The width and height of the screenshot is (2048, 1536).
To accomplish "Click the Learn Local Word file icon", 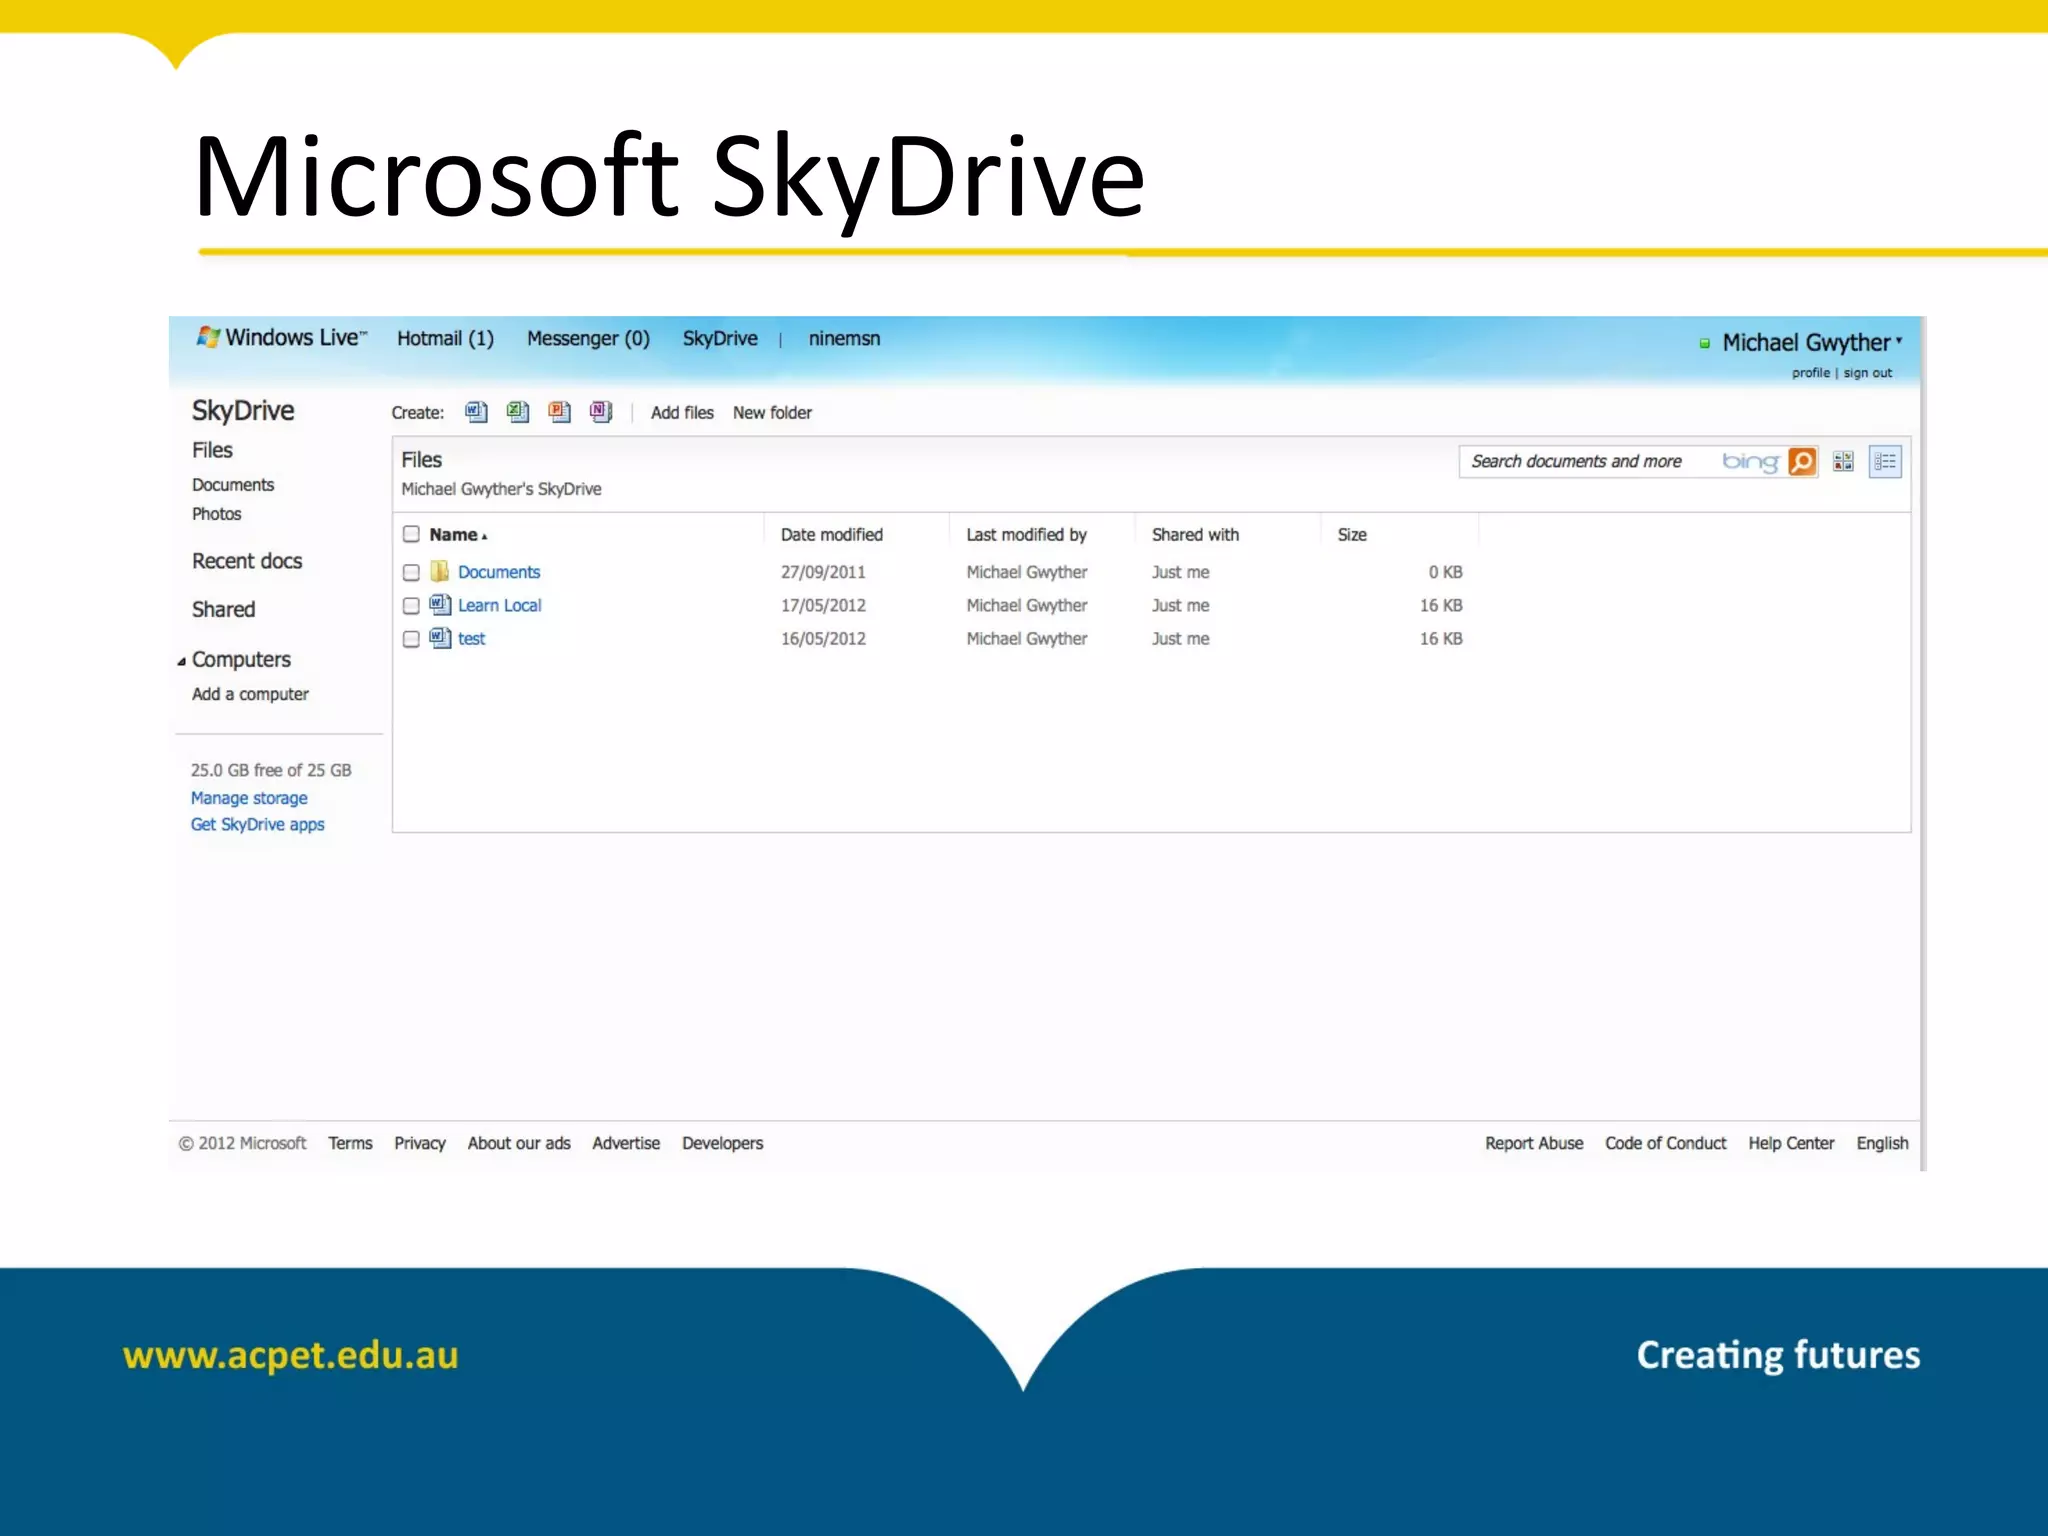I will click(x=440, y=604).
